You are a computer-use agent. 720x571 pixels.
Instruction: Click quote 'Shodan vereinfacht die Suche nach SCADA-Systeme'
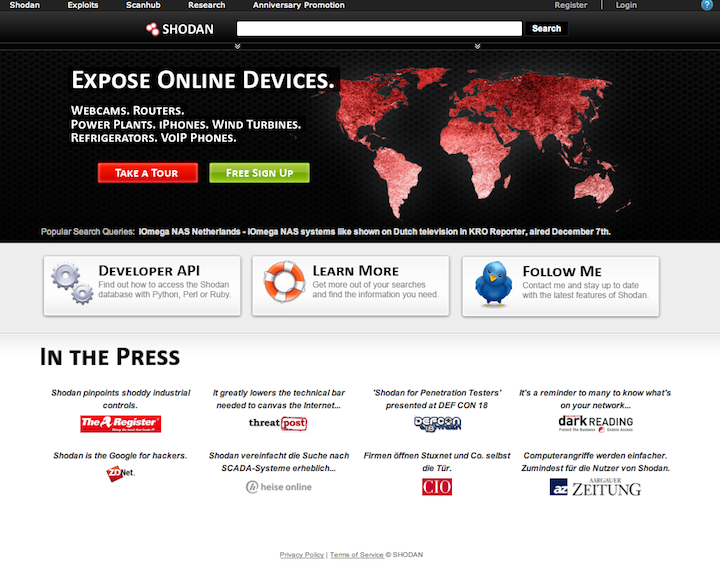point(279,462)
